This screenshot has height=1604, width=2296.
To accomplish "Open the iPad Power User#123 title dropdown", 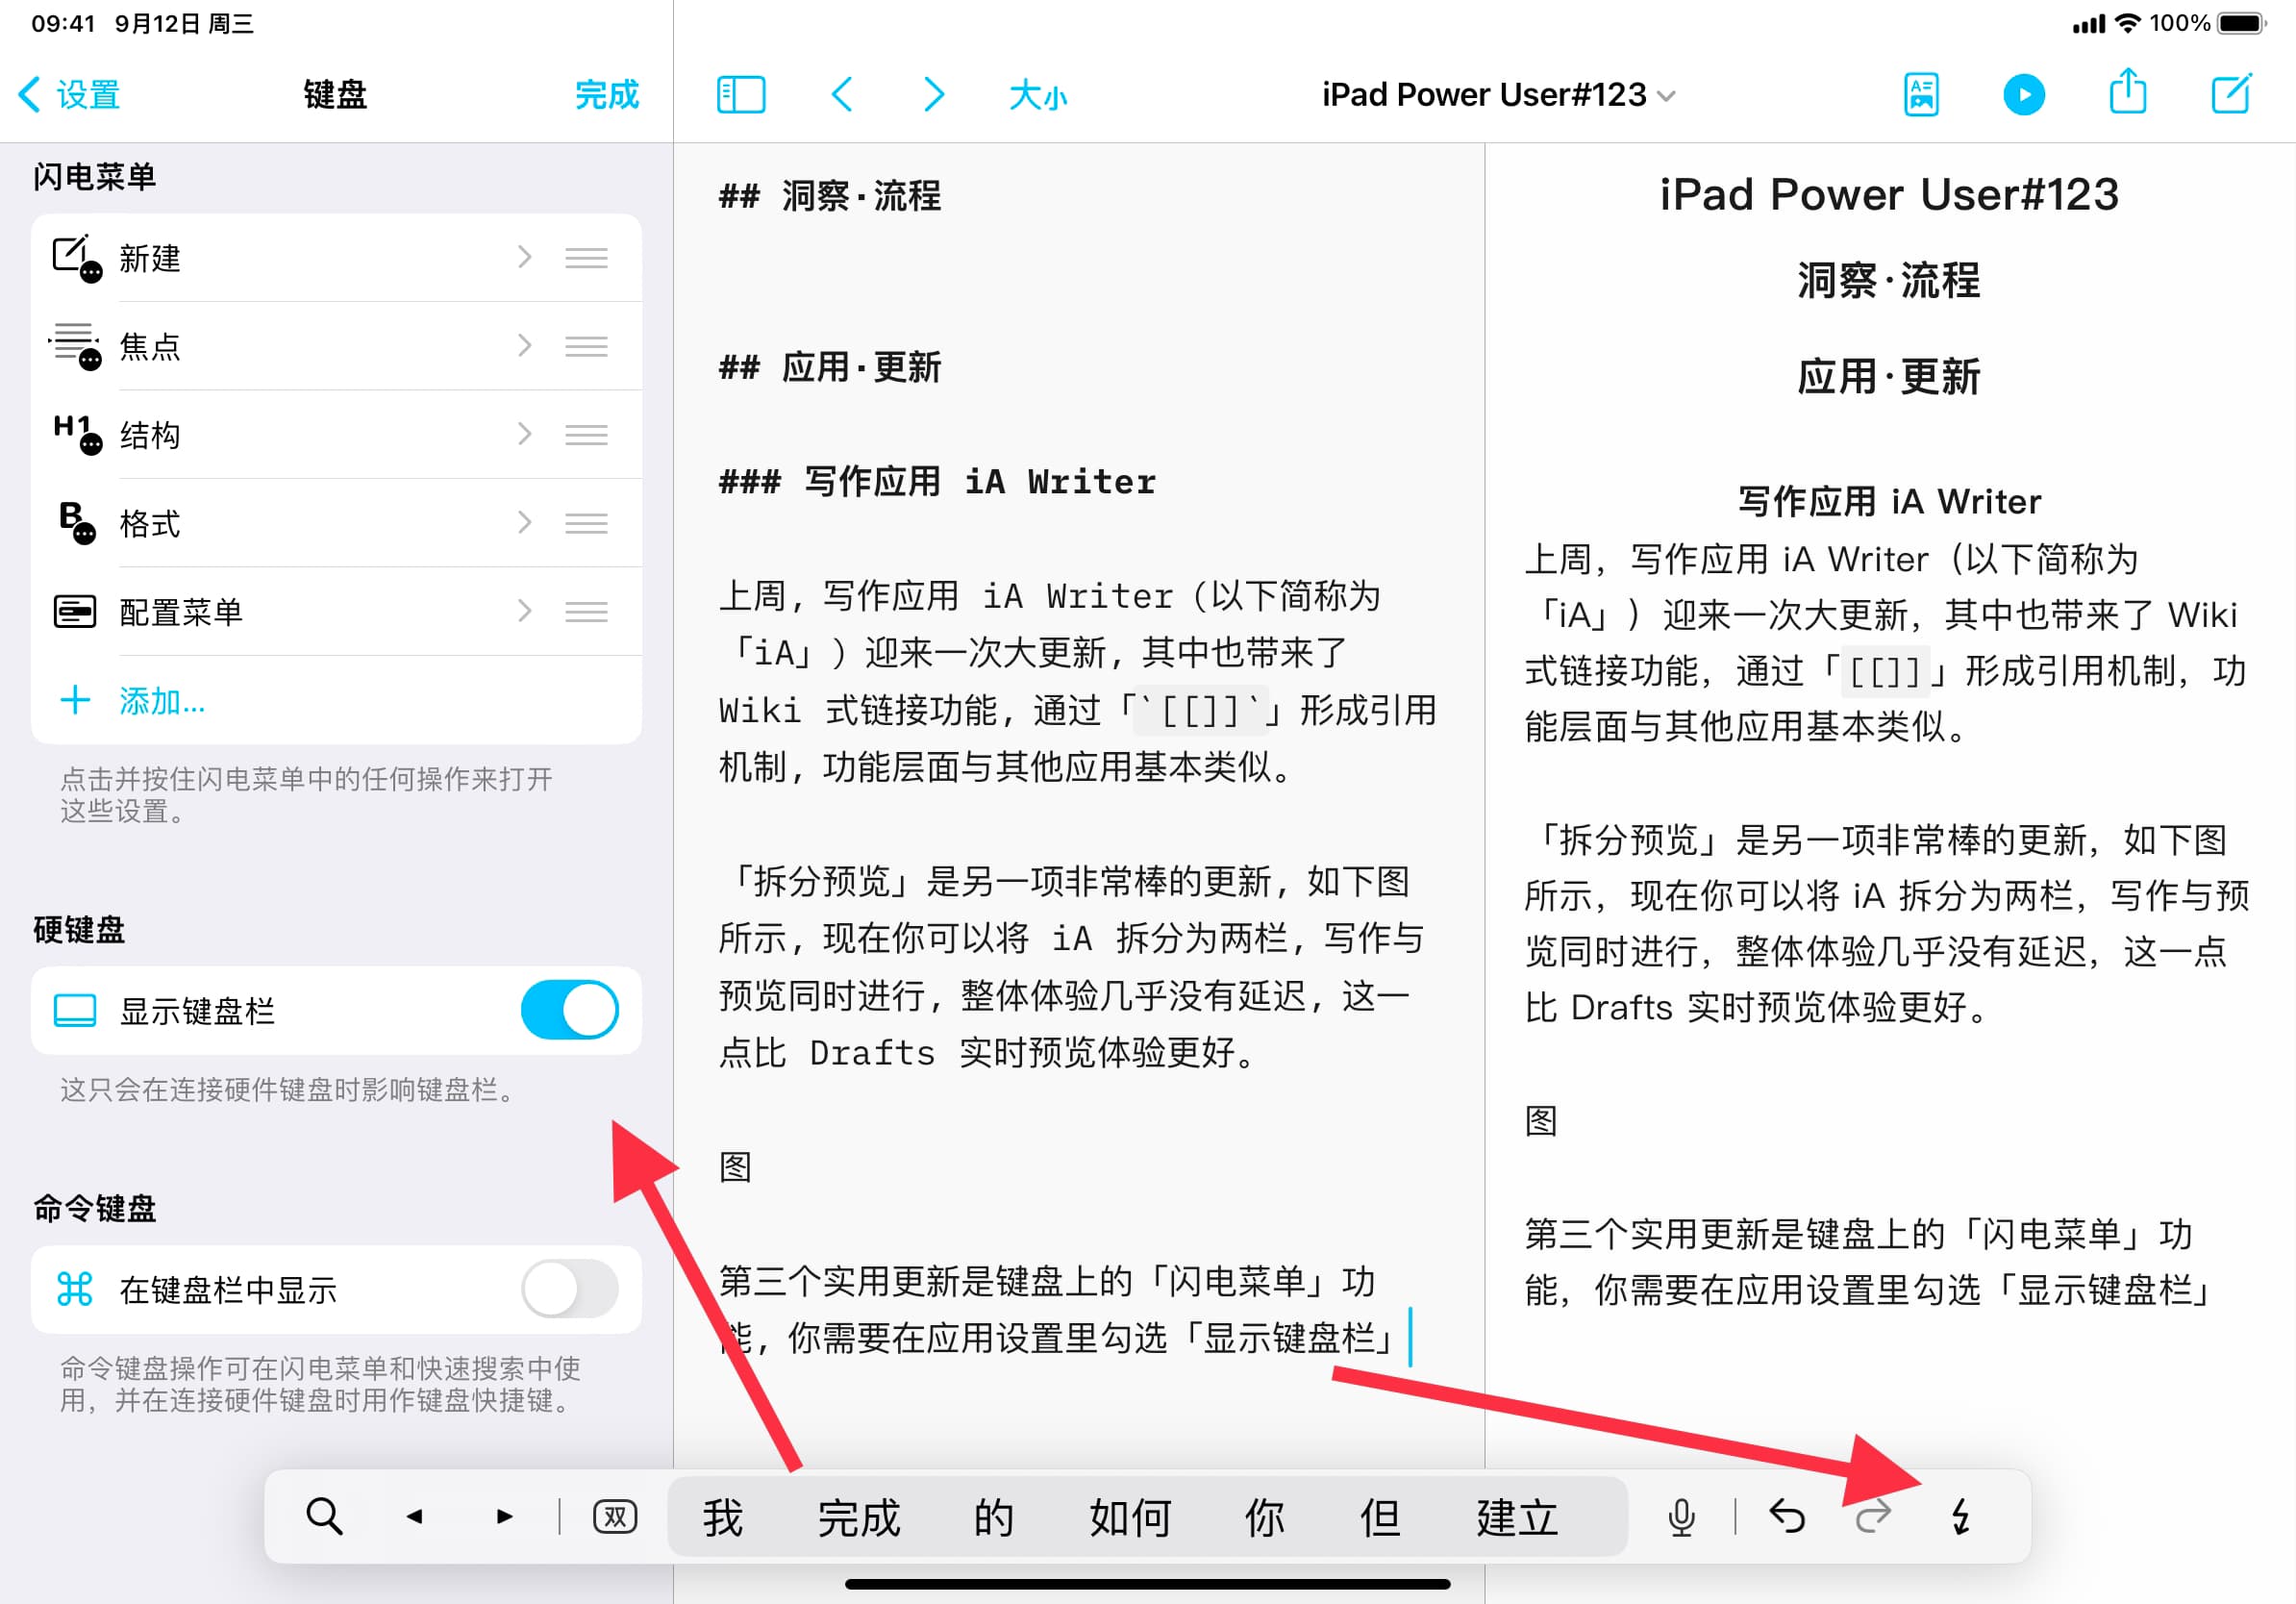I will (x=1497, y=95).
